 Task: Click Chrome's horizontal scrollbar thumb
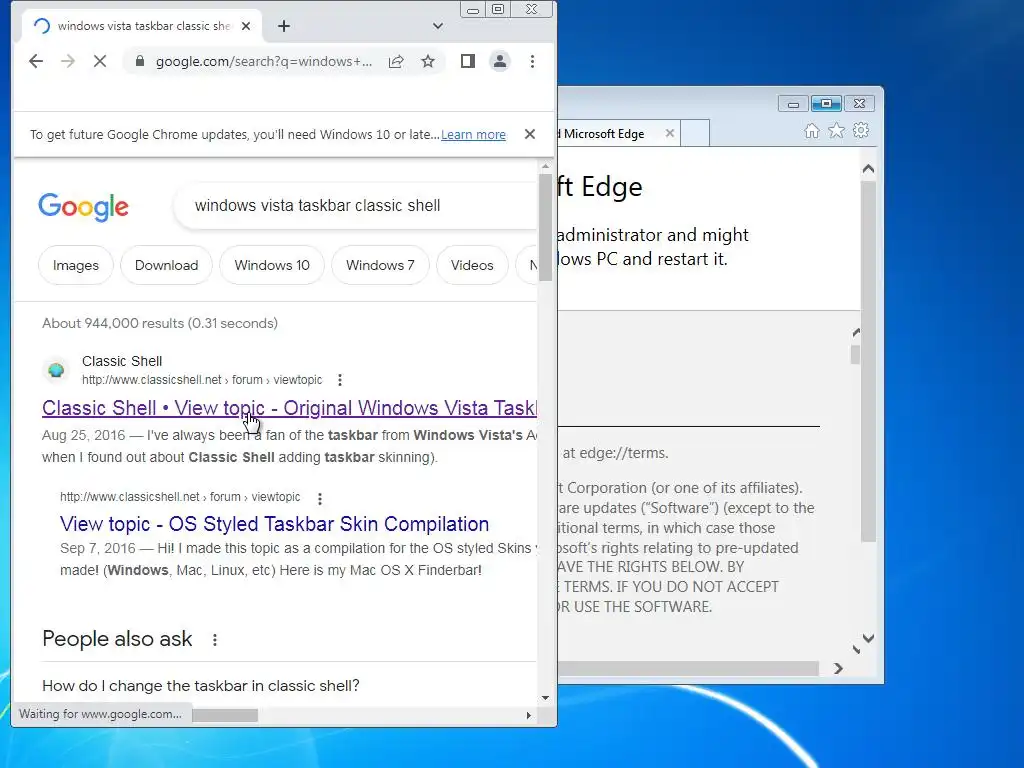pyautogui.click(x=225, y=715)
